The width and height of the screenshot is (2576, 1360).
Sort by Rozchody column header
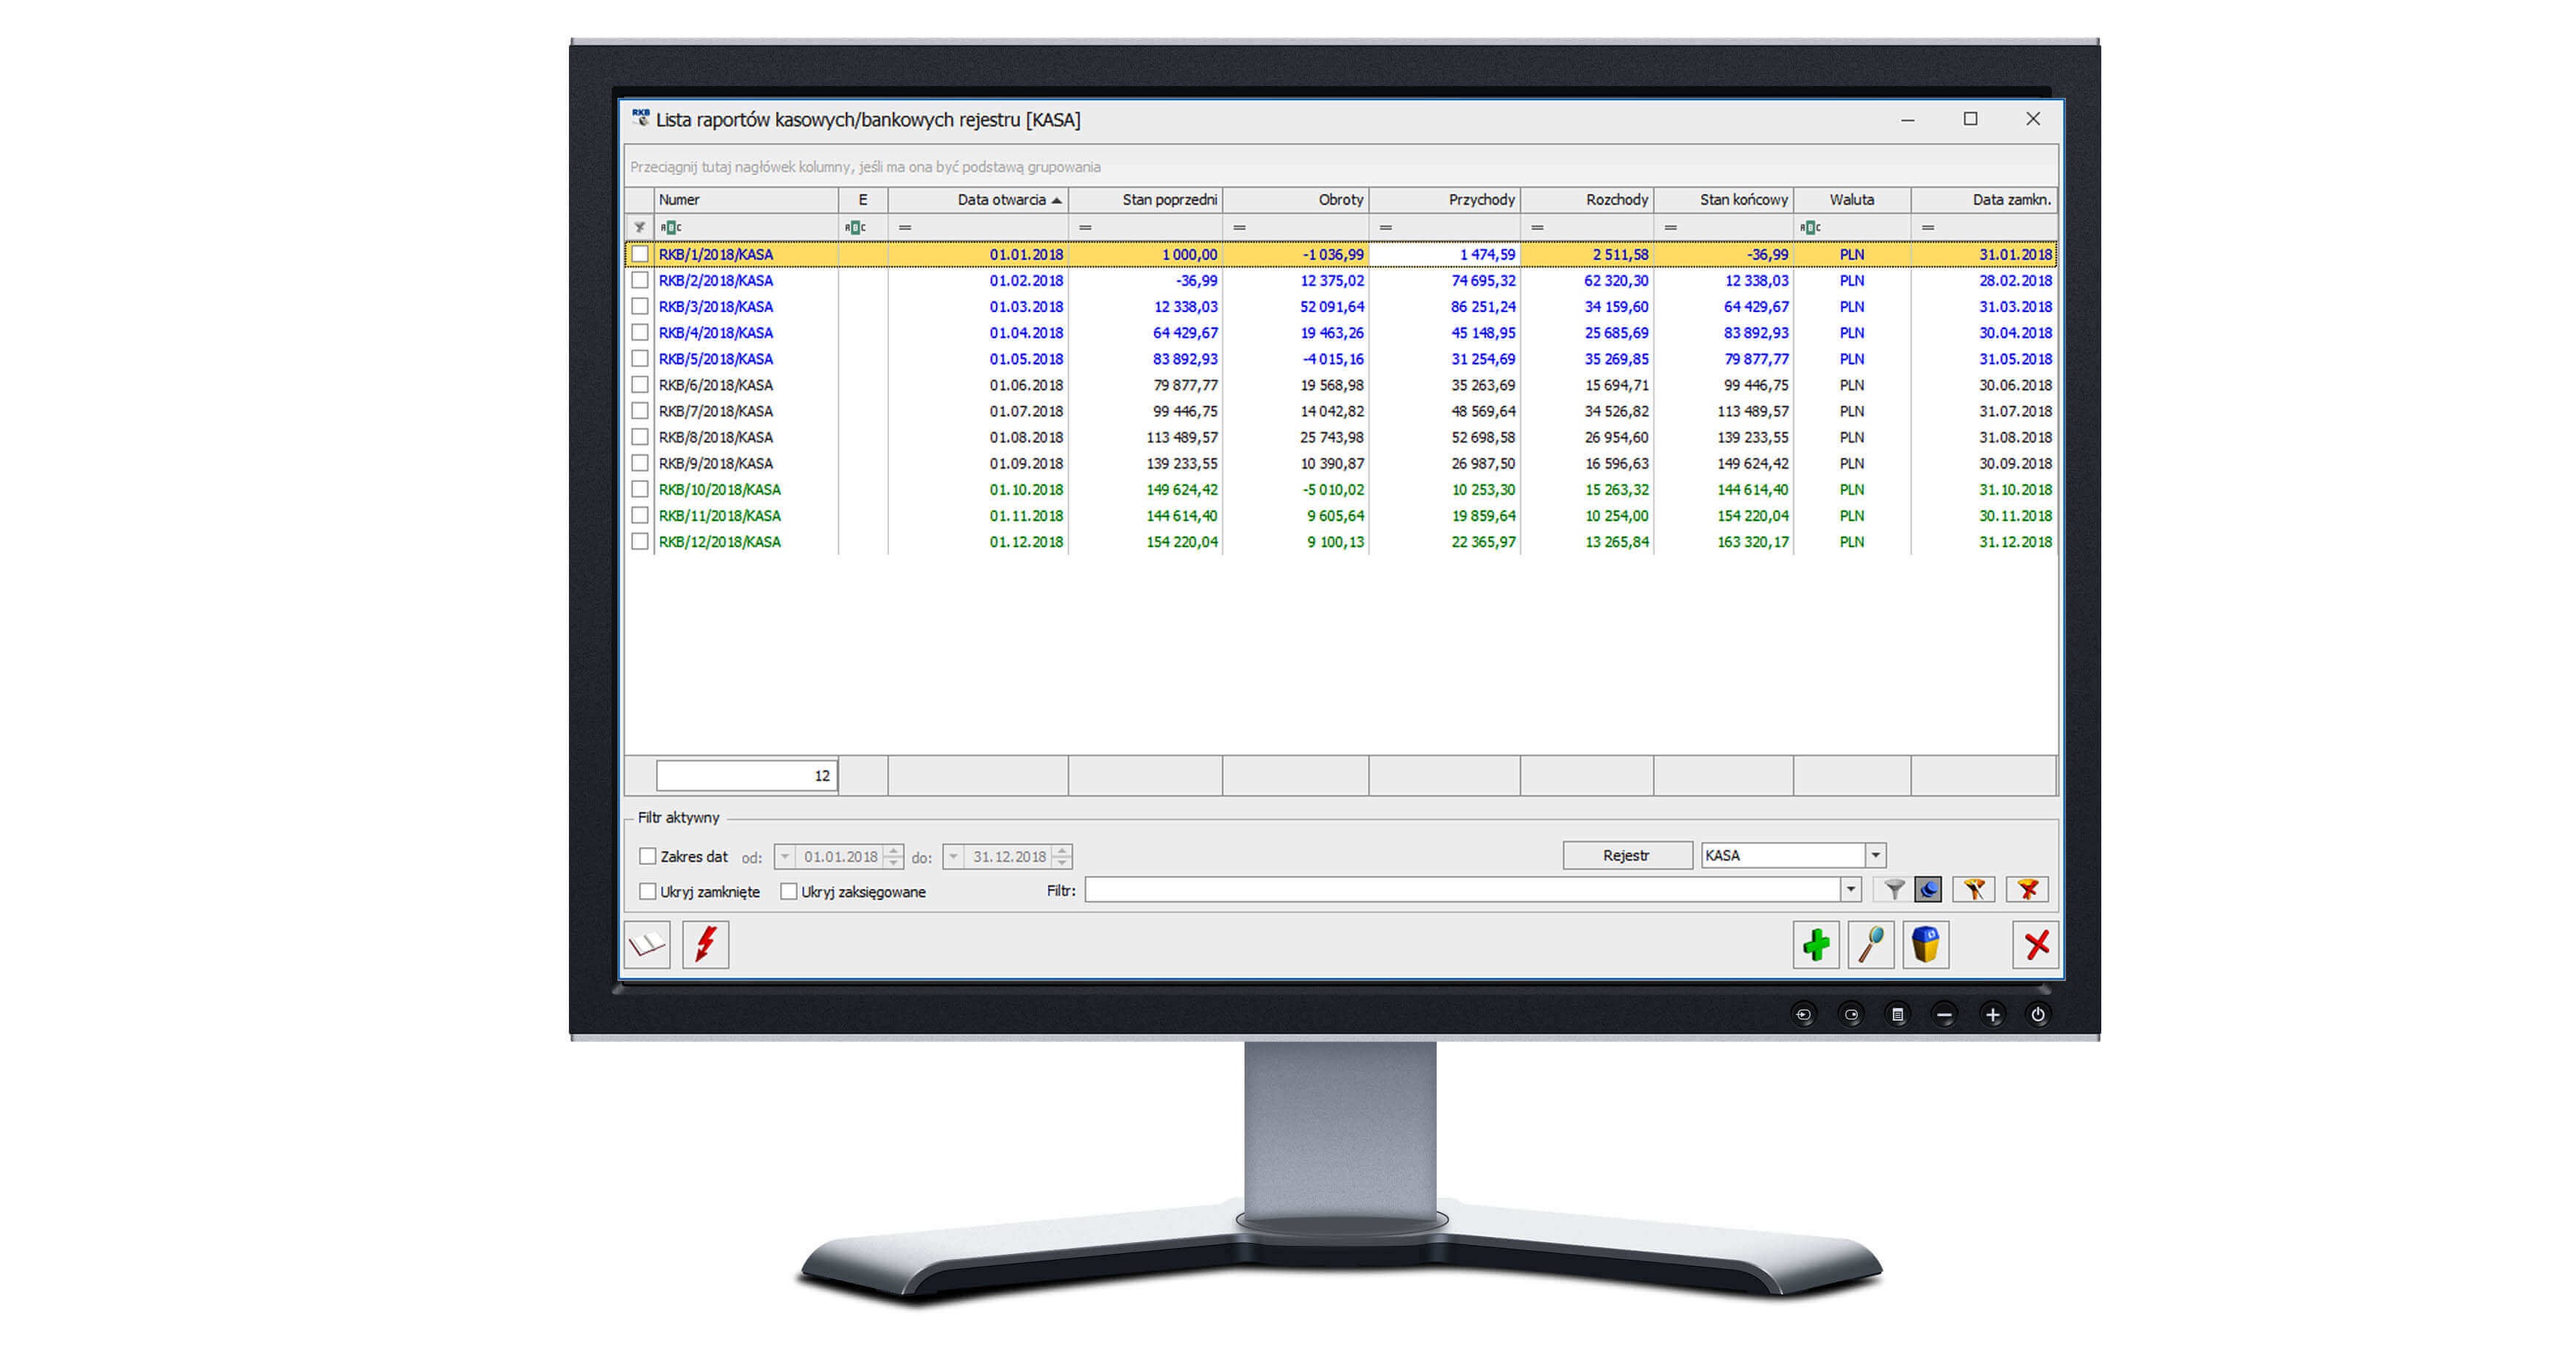click(x=1587, y=199)
